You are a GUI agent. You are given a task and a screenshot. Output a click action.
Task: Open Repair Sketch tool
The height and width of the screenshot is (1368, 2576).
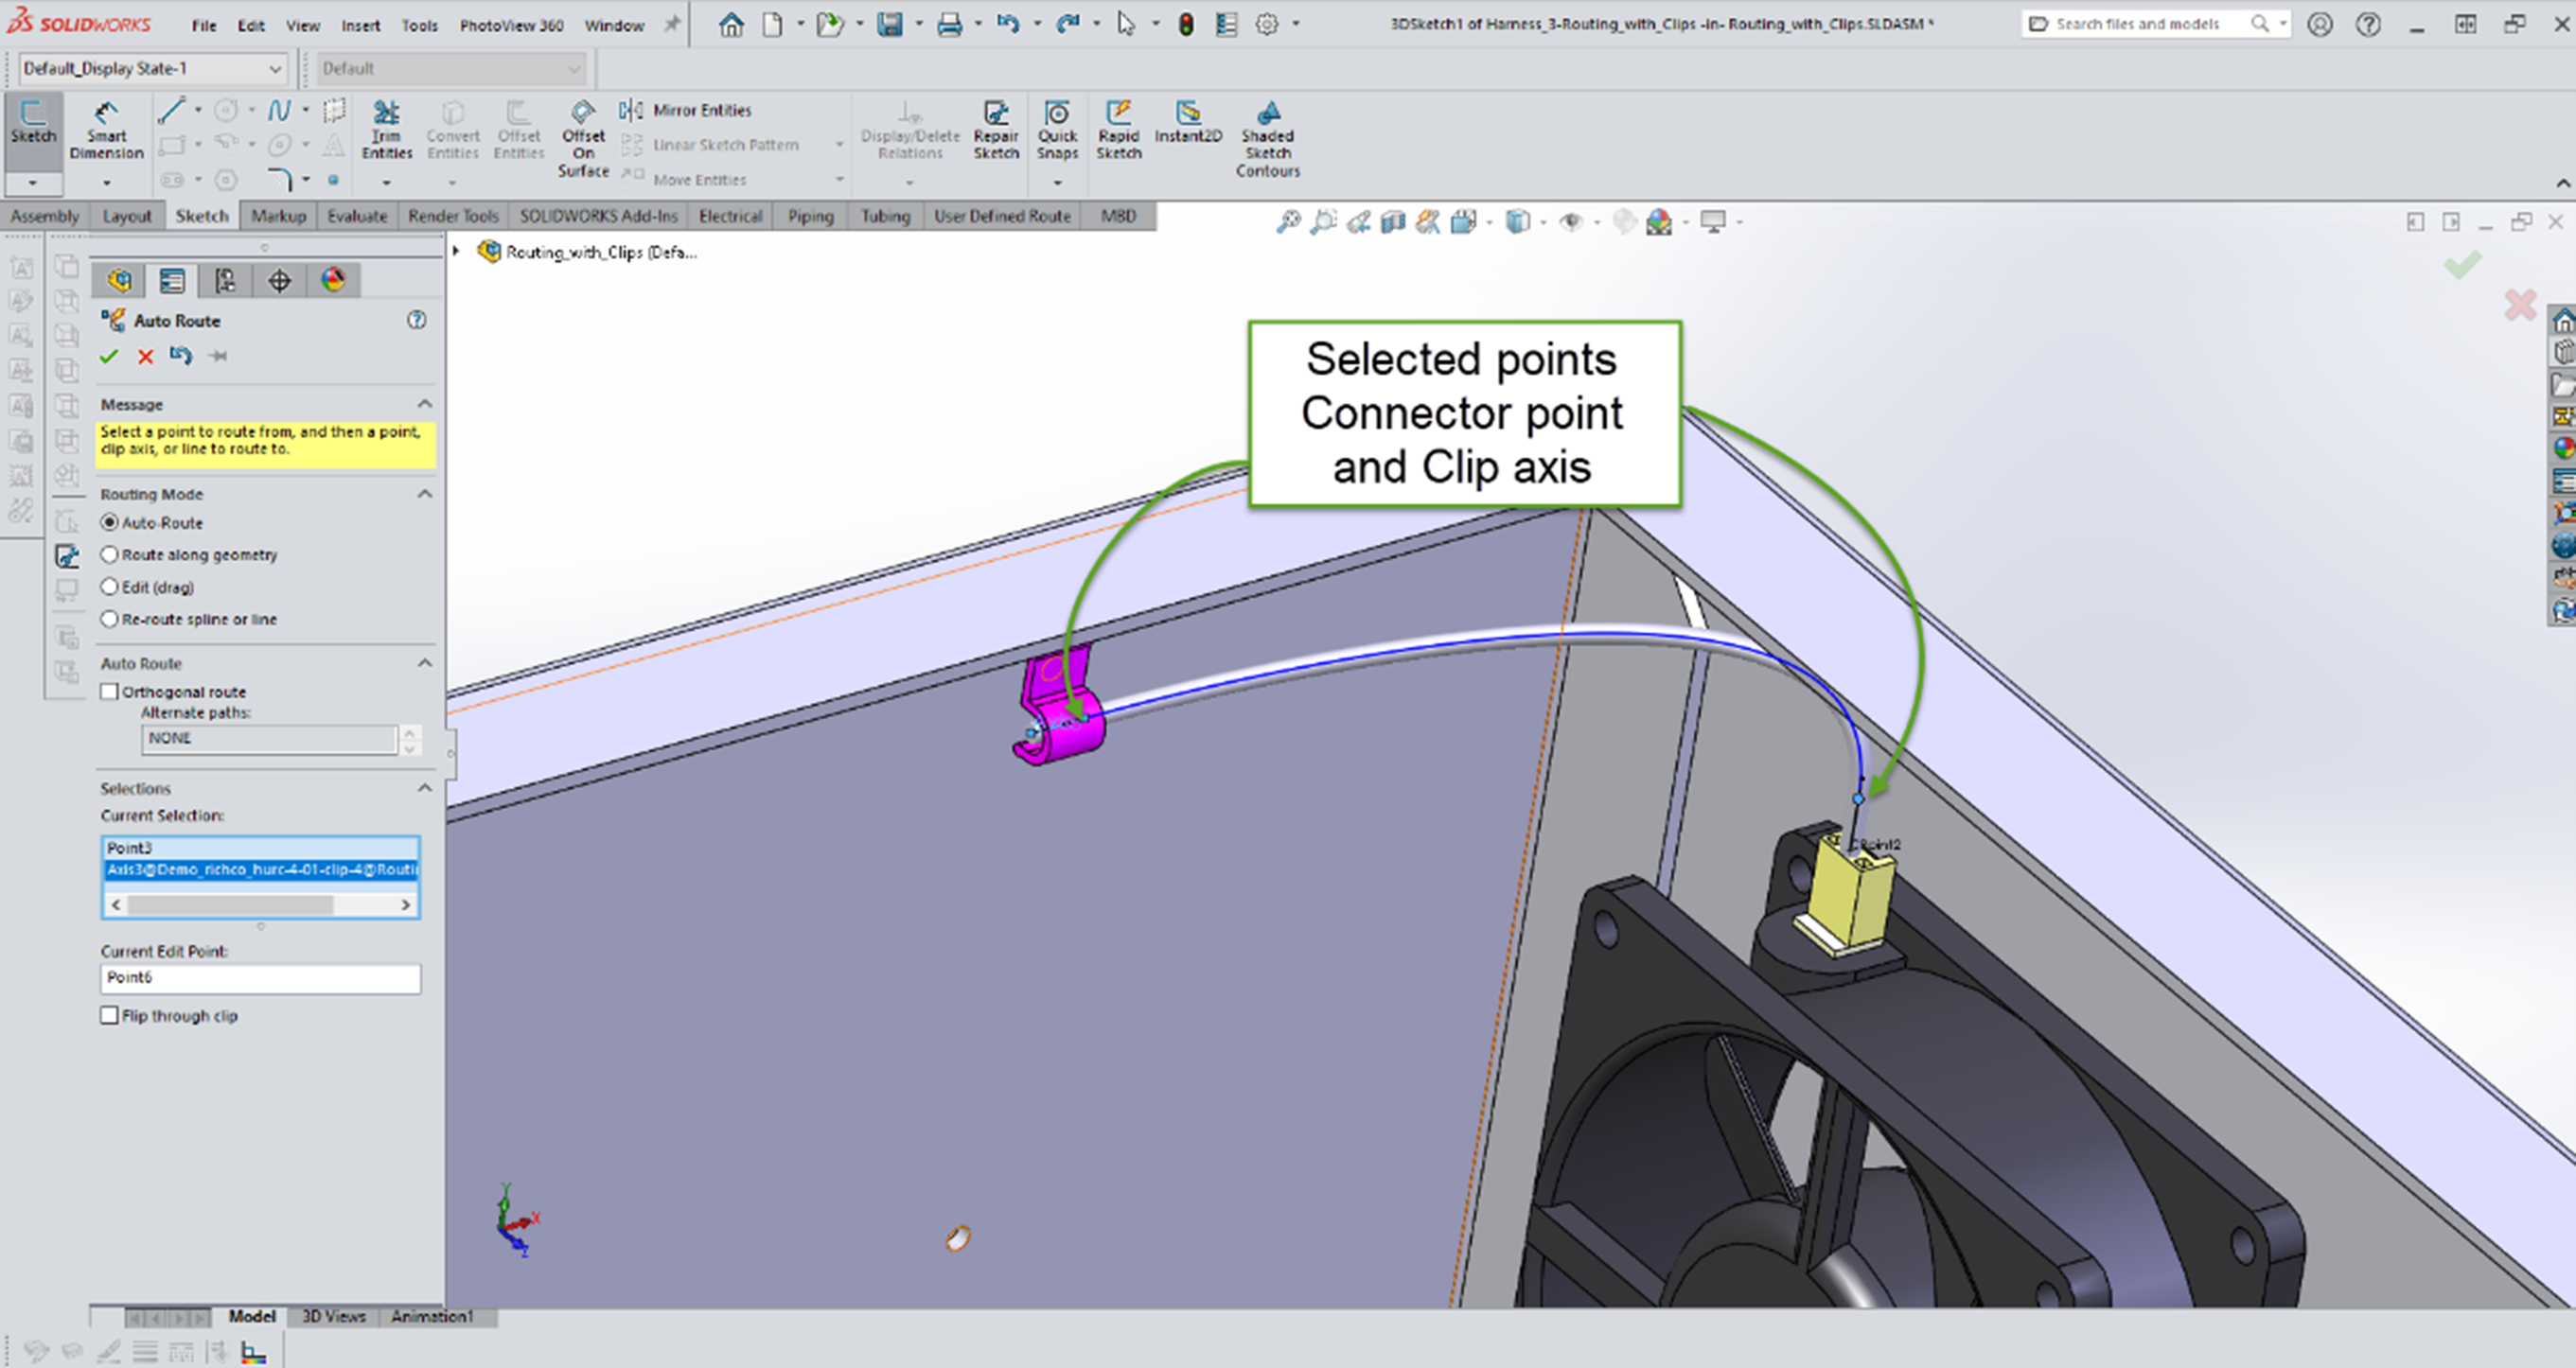(996, 130)
